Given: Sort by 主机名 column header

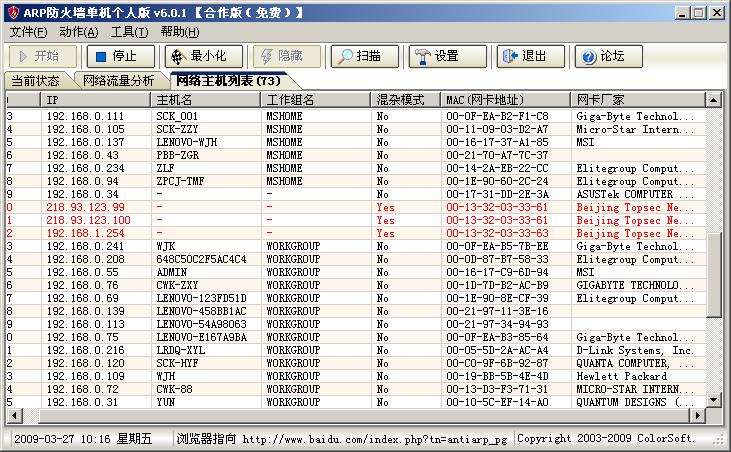Looking at the screenshot, I should (x=206, y=100).
